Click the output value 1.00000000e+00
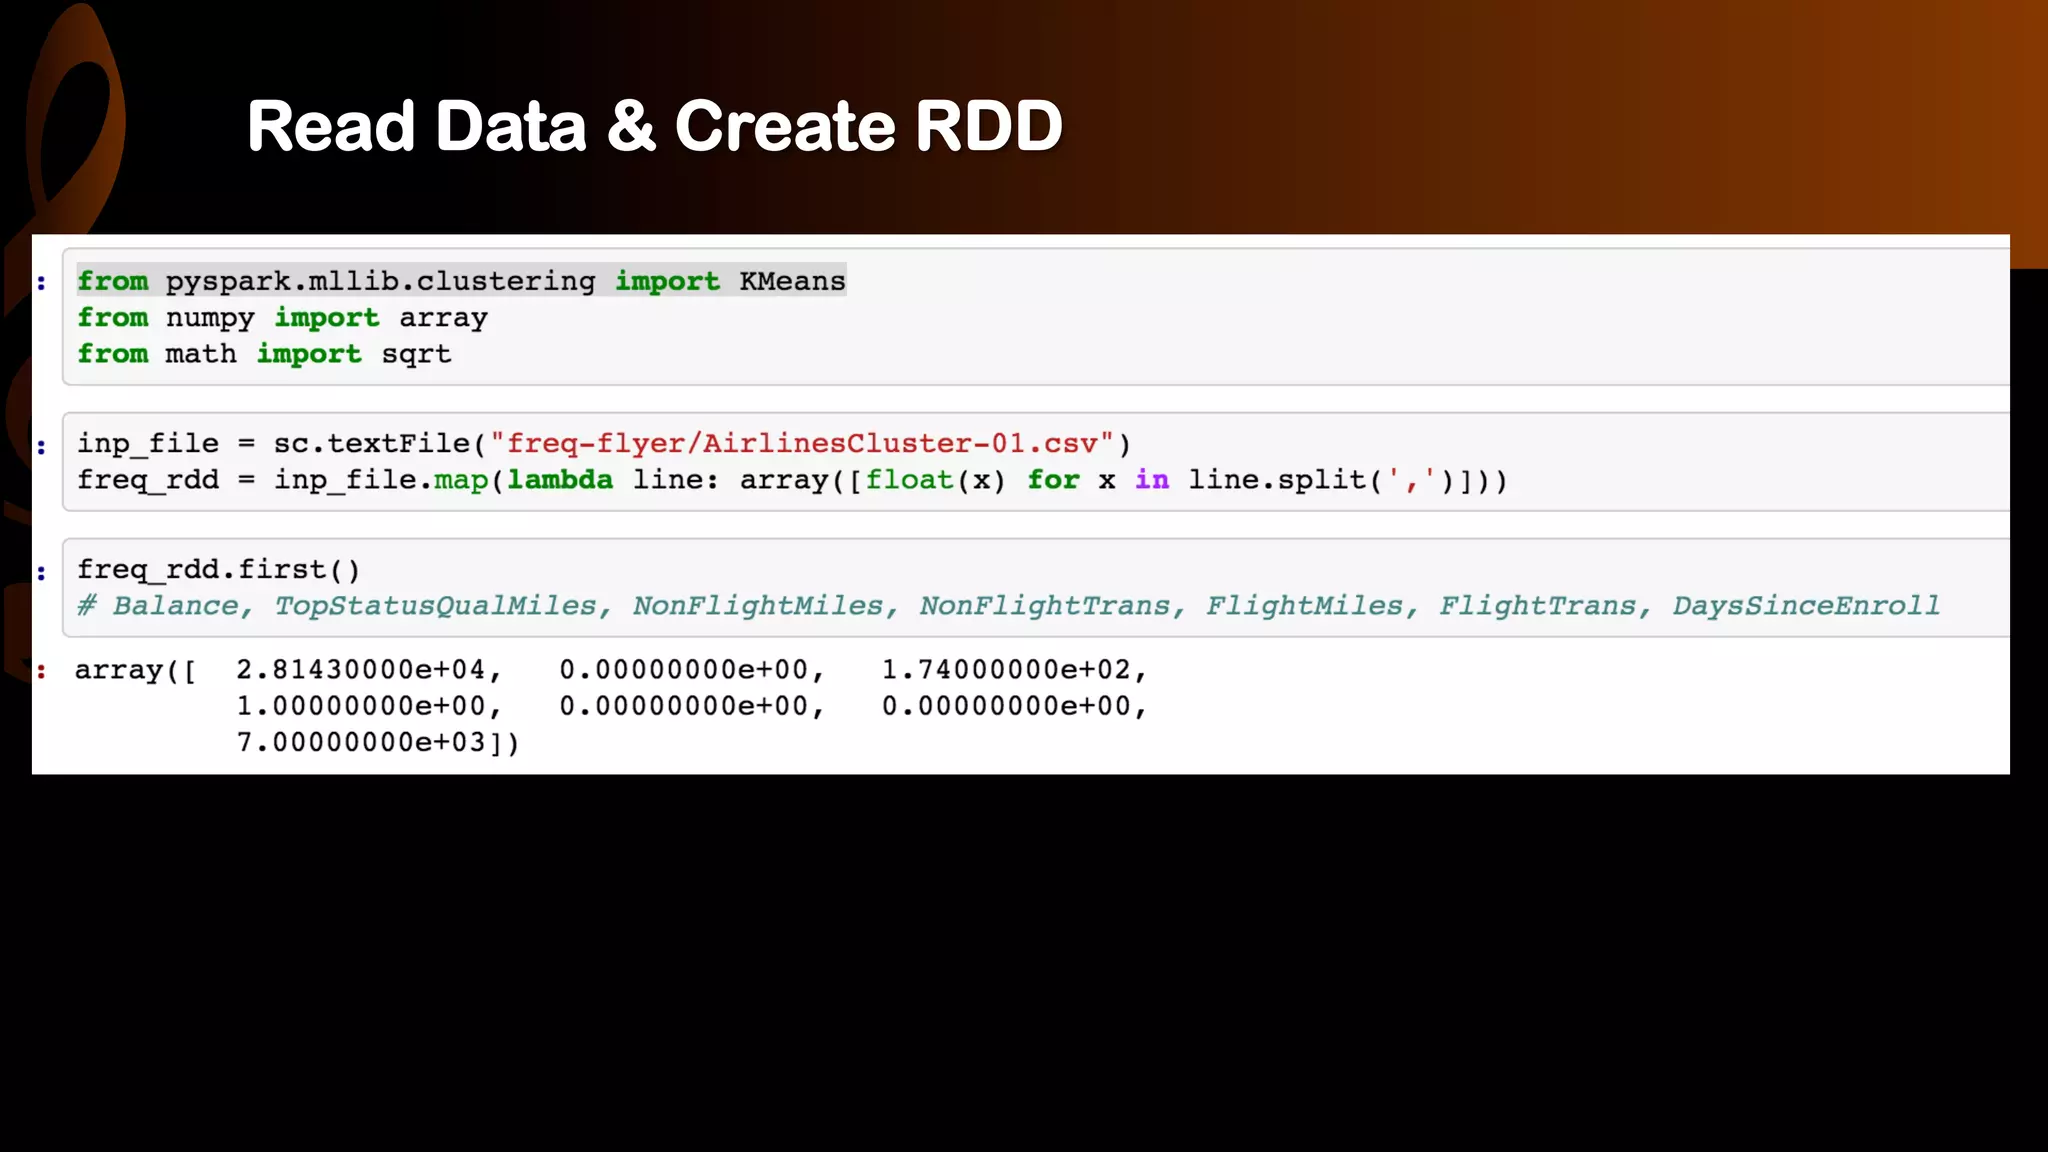This screenshot has height=1152, width=2048. (361, 706)
